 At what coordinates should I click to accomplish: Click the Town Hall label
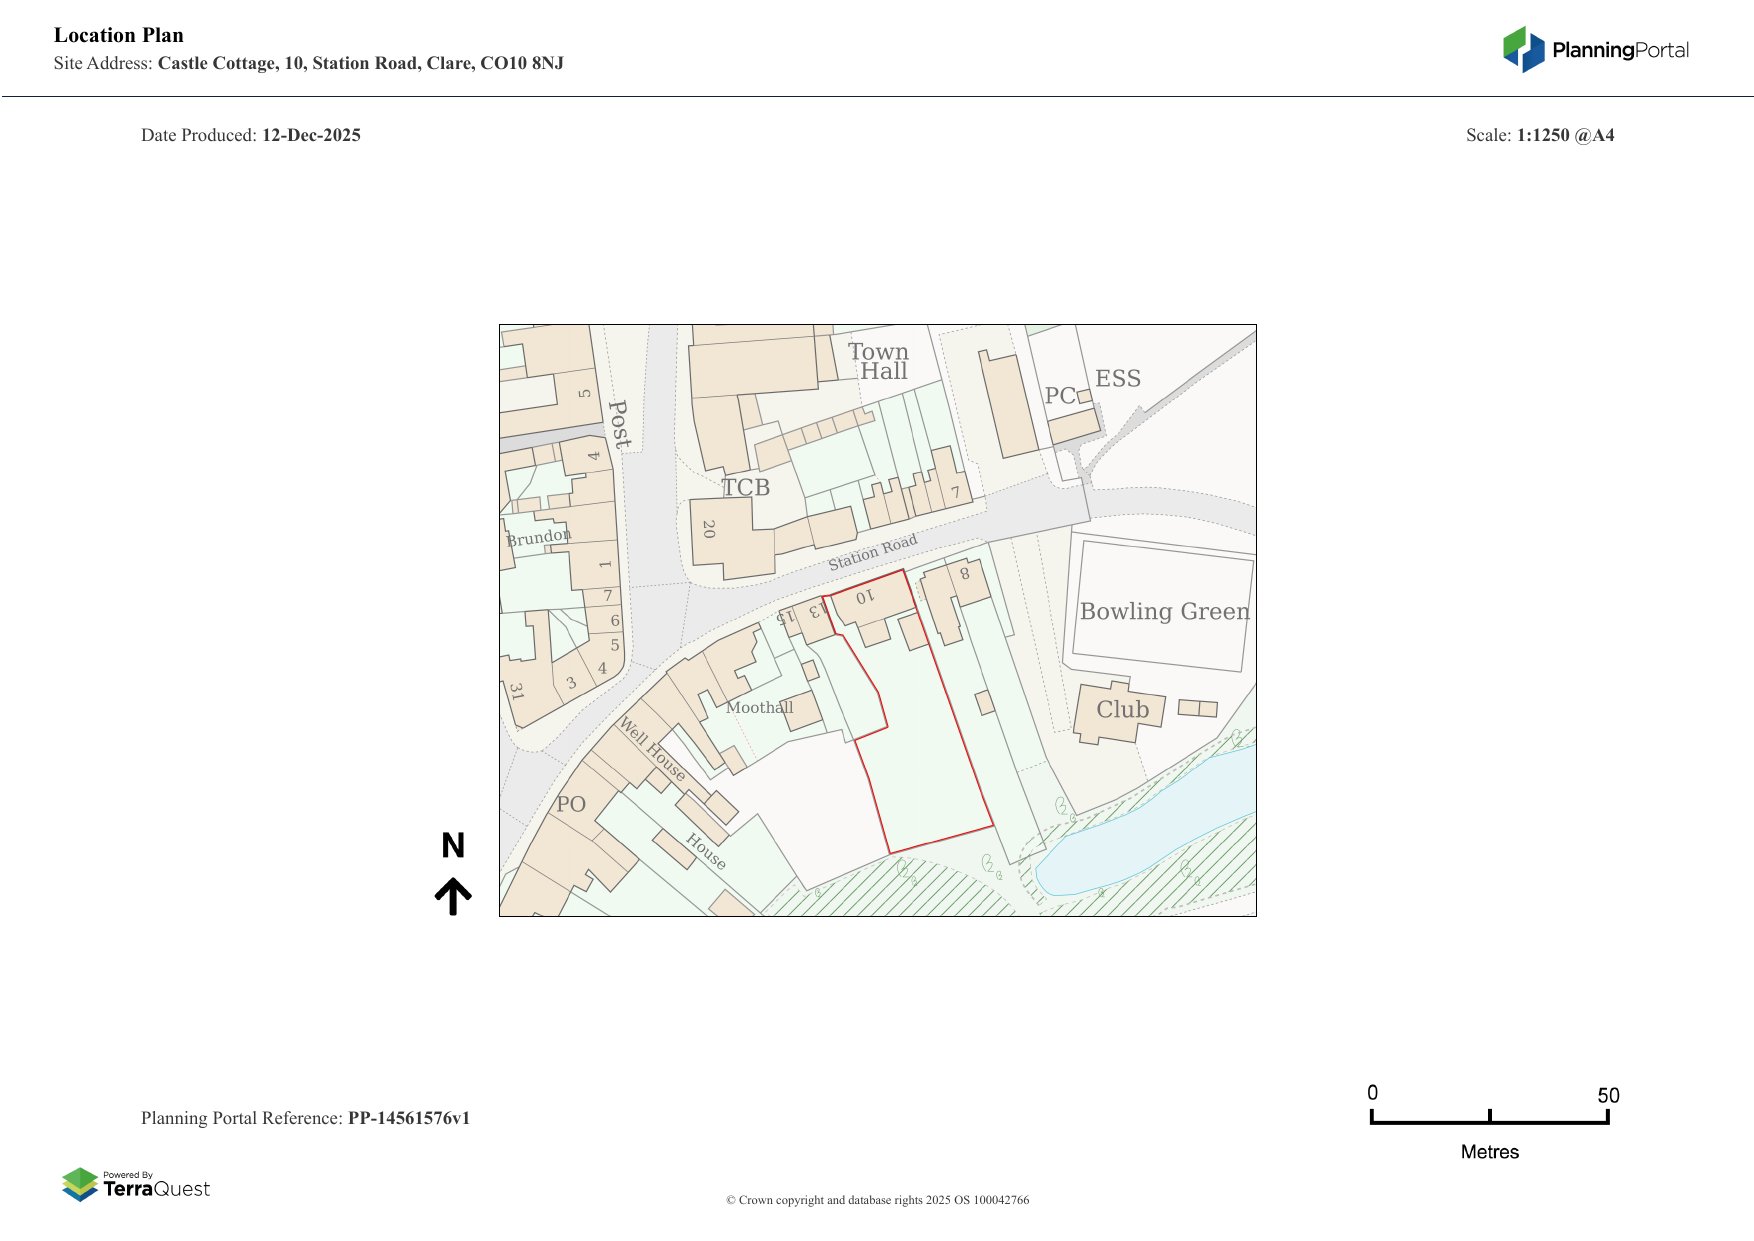(x=879, y=361)
